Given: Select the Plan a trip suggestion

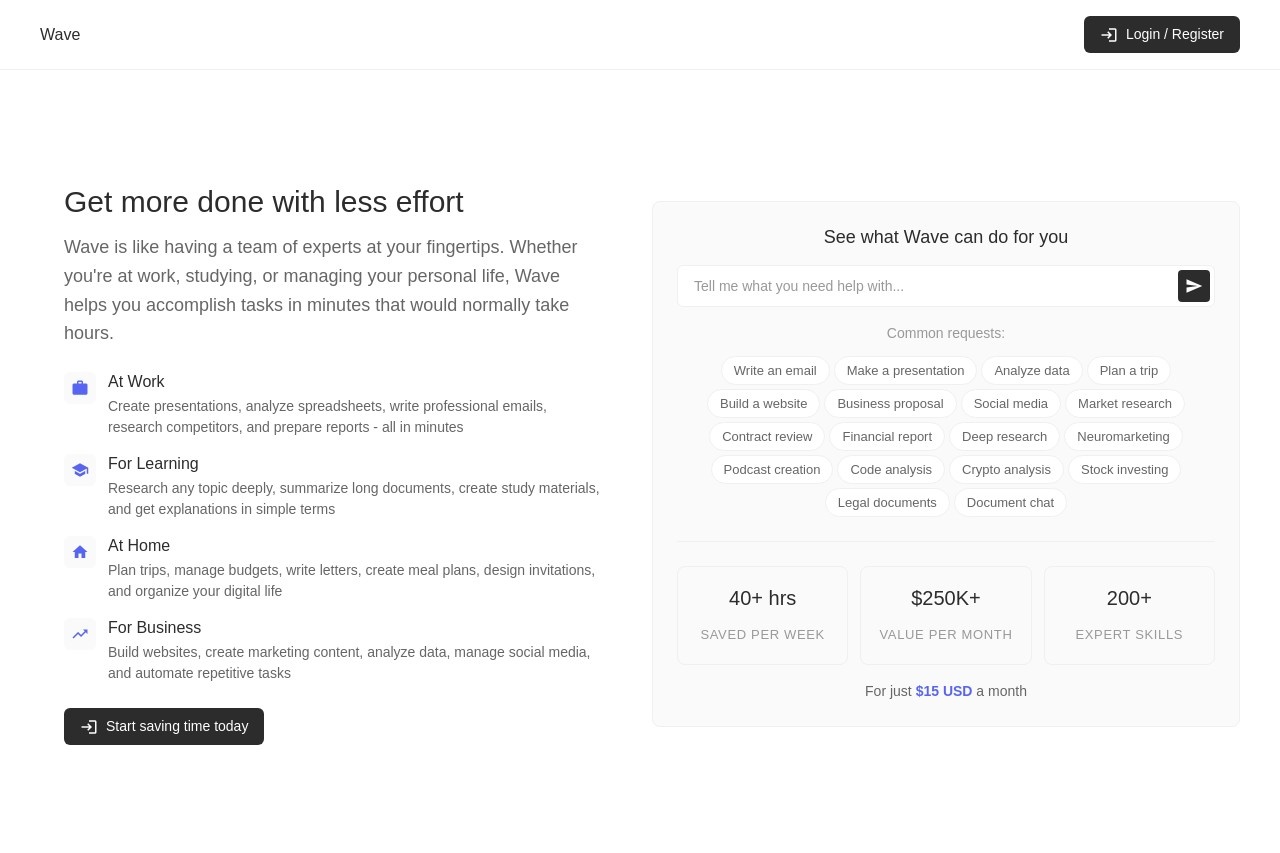Looking at the screenshot, I should coord(1129,371).
